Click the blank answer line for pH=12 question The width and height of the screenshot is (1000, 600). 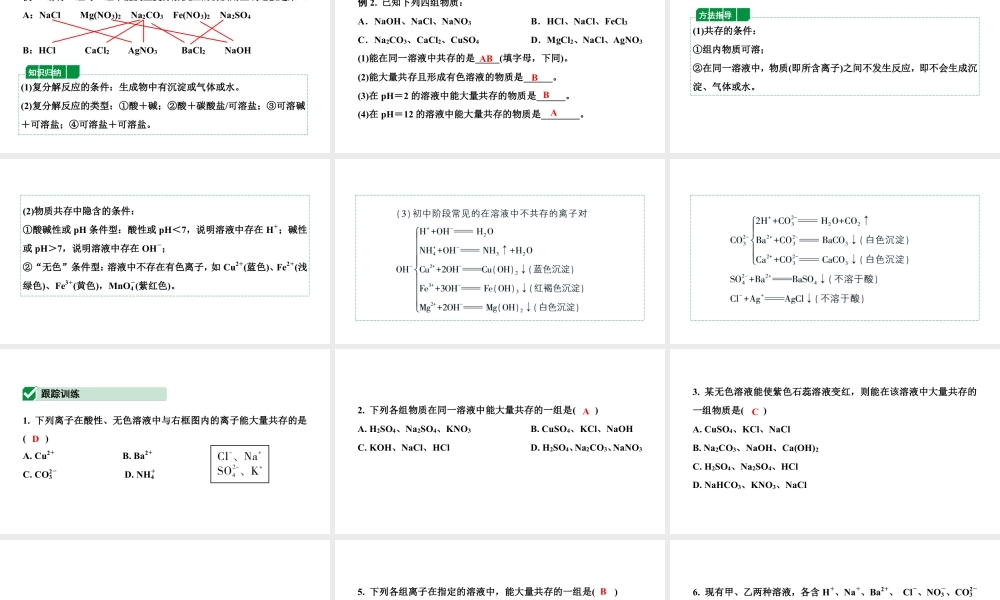point(563,114)
